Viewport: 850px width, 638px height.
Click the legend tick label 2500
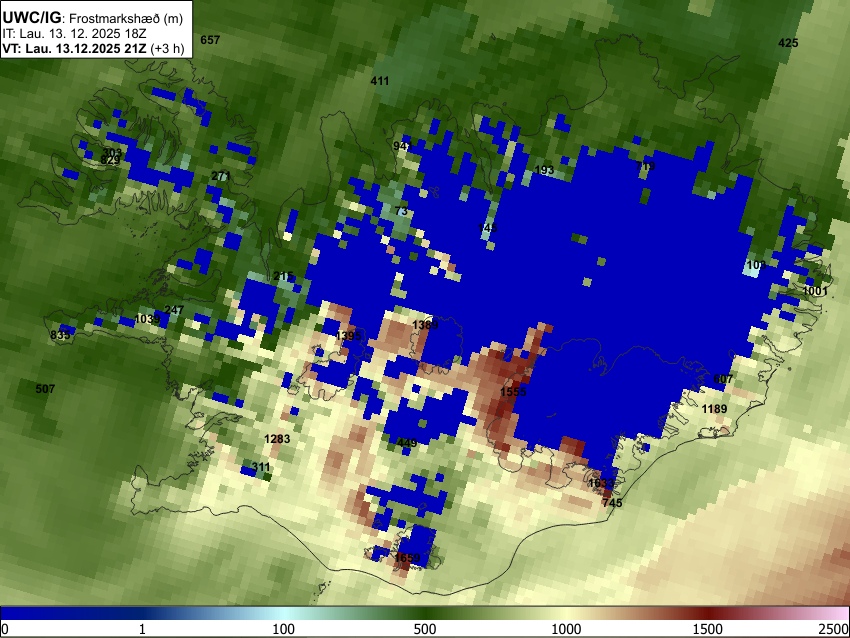pos(834,629)
